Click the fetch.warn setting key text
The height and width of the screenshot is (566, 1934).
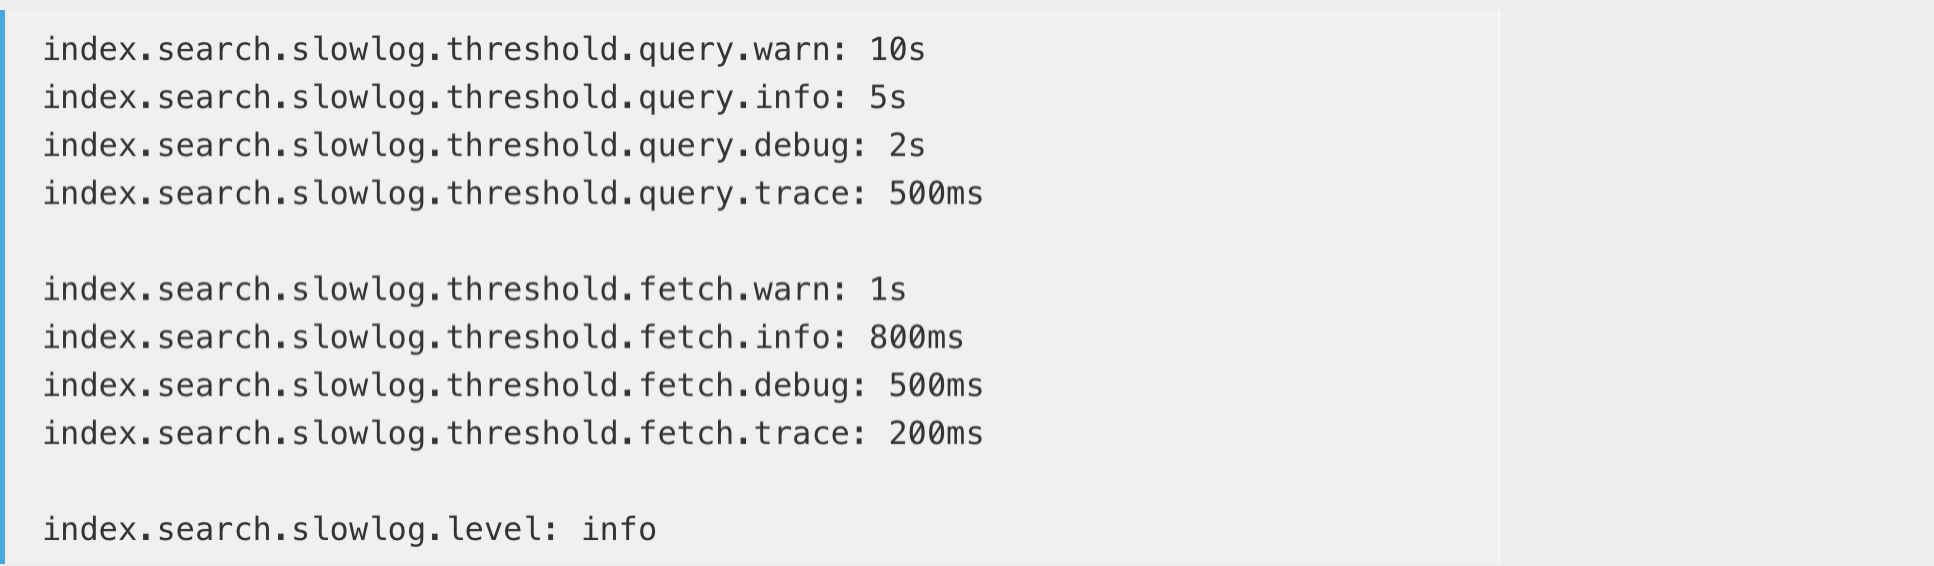coord(436,289)
